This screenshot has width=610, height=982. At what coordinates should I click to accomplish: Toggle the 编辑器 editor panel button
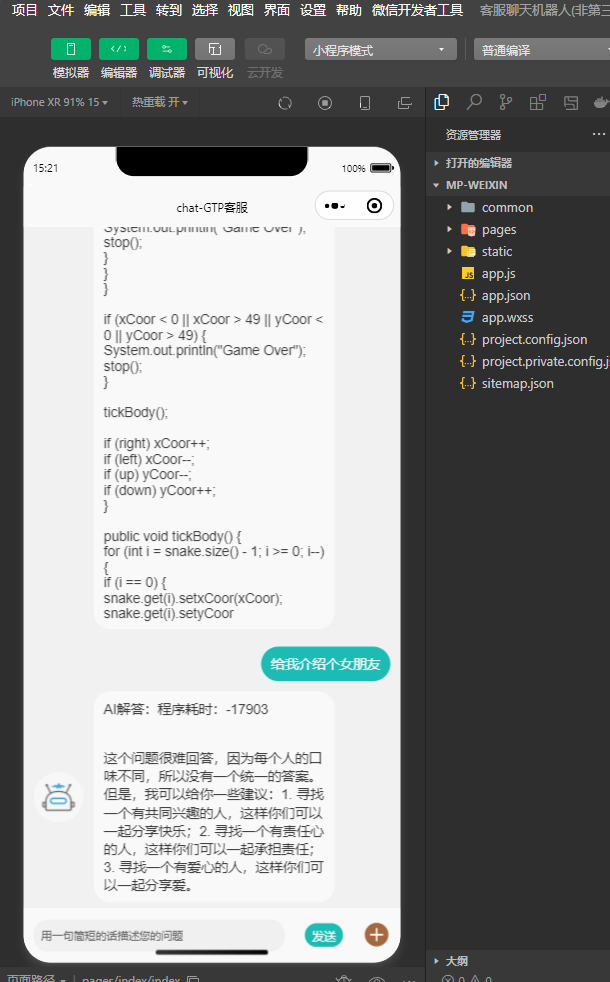point(119,49)
